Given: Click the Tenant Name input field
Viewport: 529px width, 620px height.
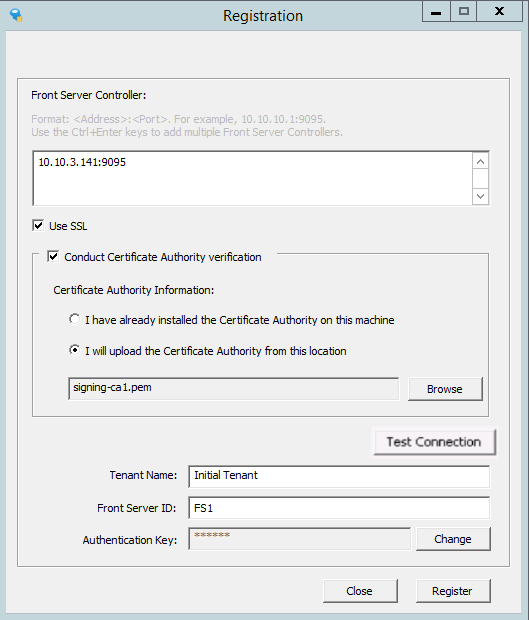Looking at the screenshot, I should 339,476.
